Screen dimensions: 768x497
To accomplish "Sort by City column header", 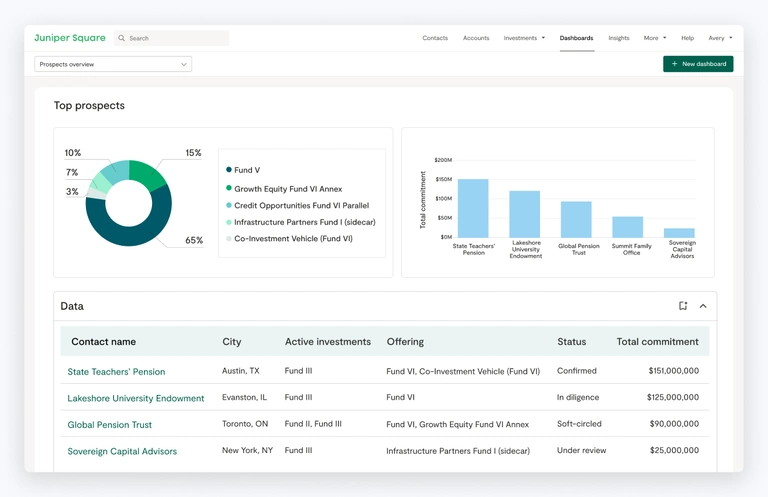I will 232,342.
